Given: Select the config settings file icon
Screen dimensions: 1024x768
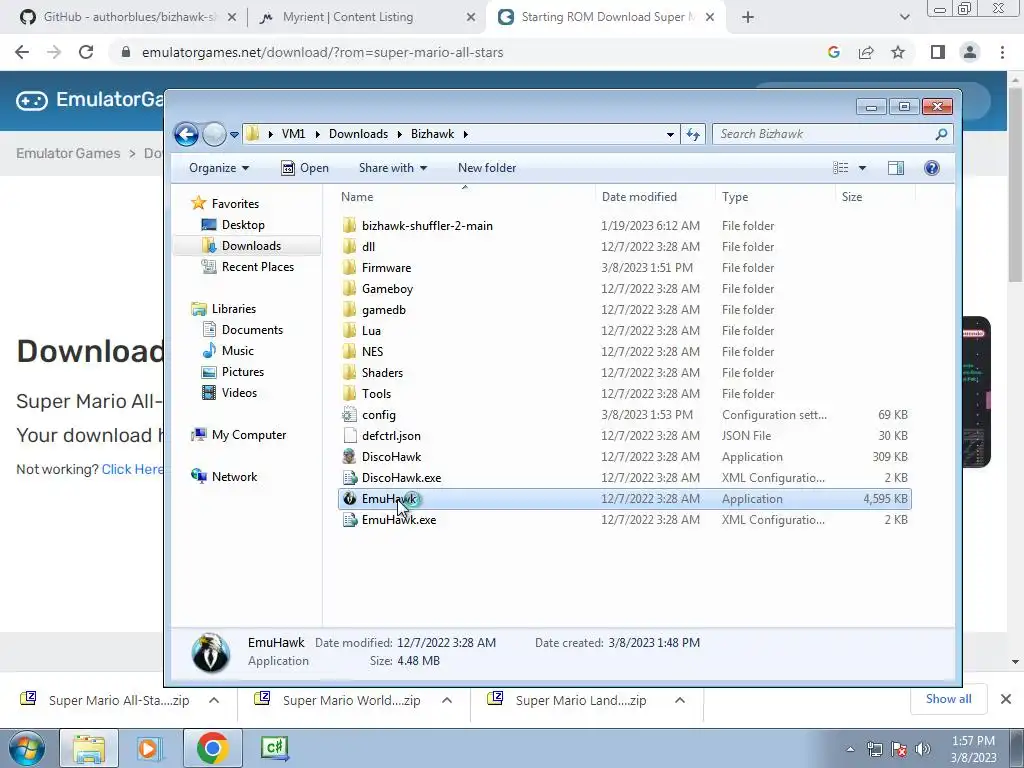Looking at the screenshot, I should click(349, 415).
